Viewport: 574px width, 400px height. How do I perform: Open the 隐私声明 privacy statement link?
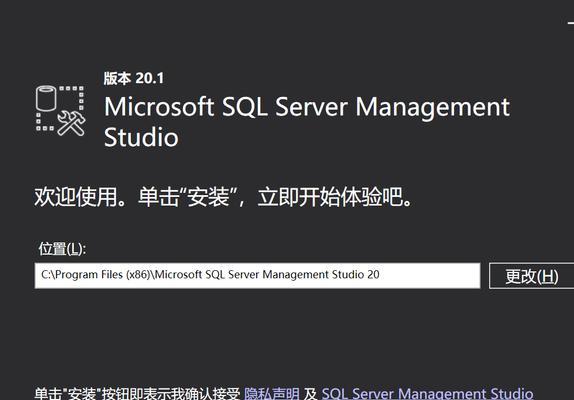(x=272, y=393)
